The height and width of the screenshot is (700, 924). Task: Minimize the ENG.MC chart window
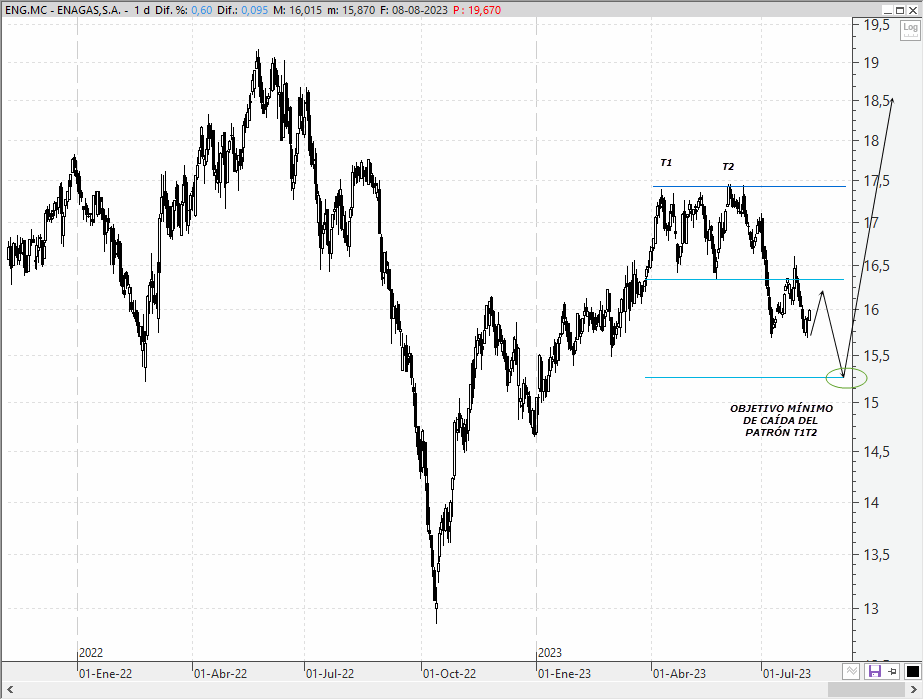[888, 10]
